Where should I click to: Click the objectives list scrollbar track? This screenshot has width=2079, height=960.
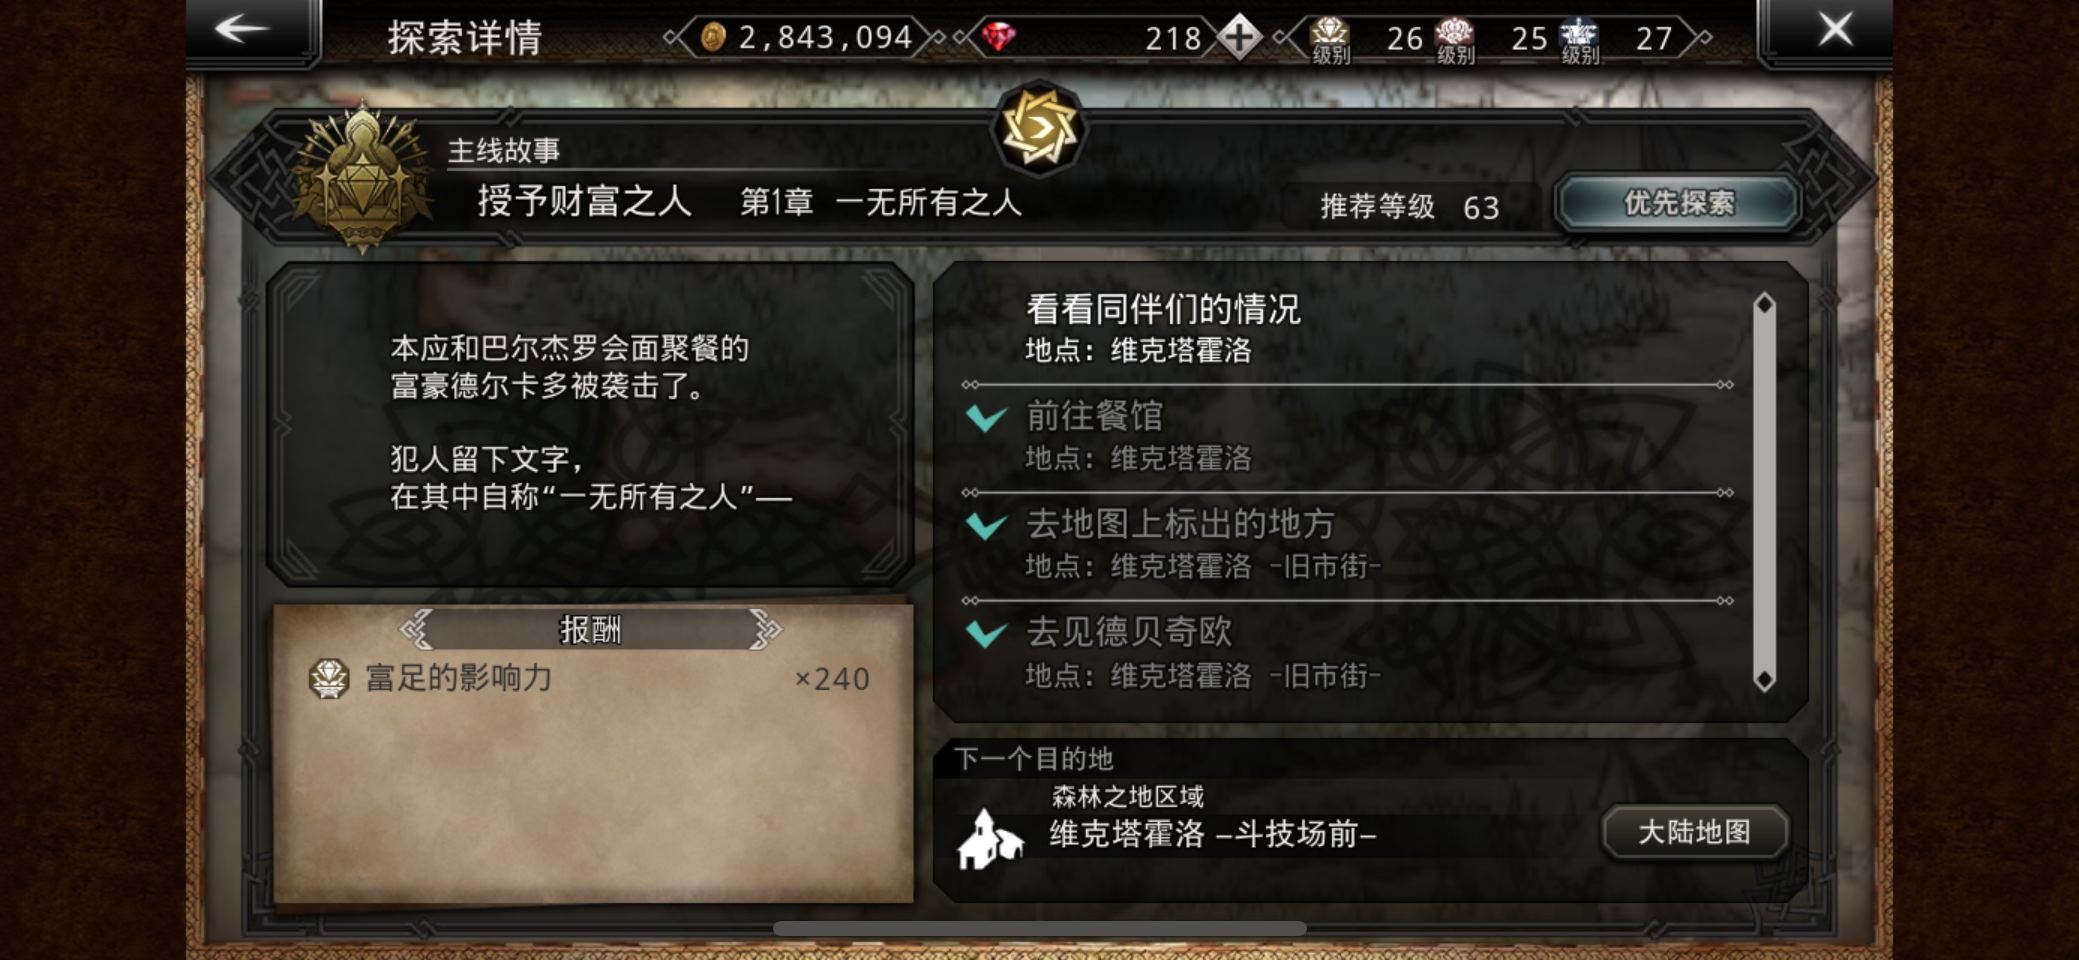tap(1765, 492)
